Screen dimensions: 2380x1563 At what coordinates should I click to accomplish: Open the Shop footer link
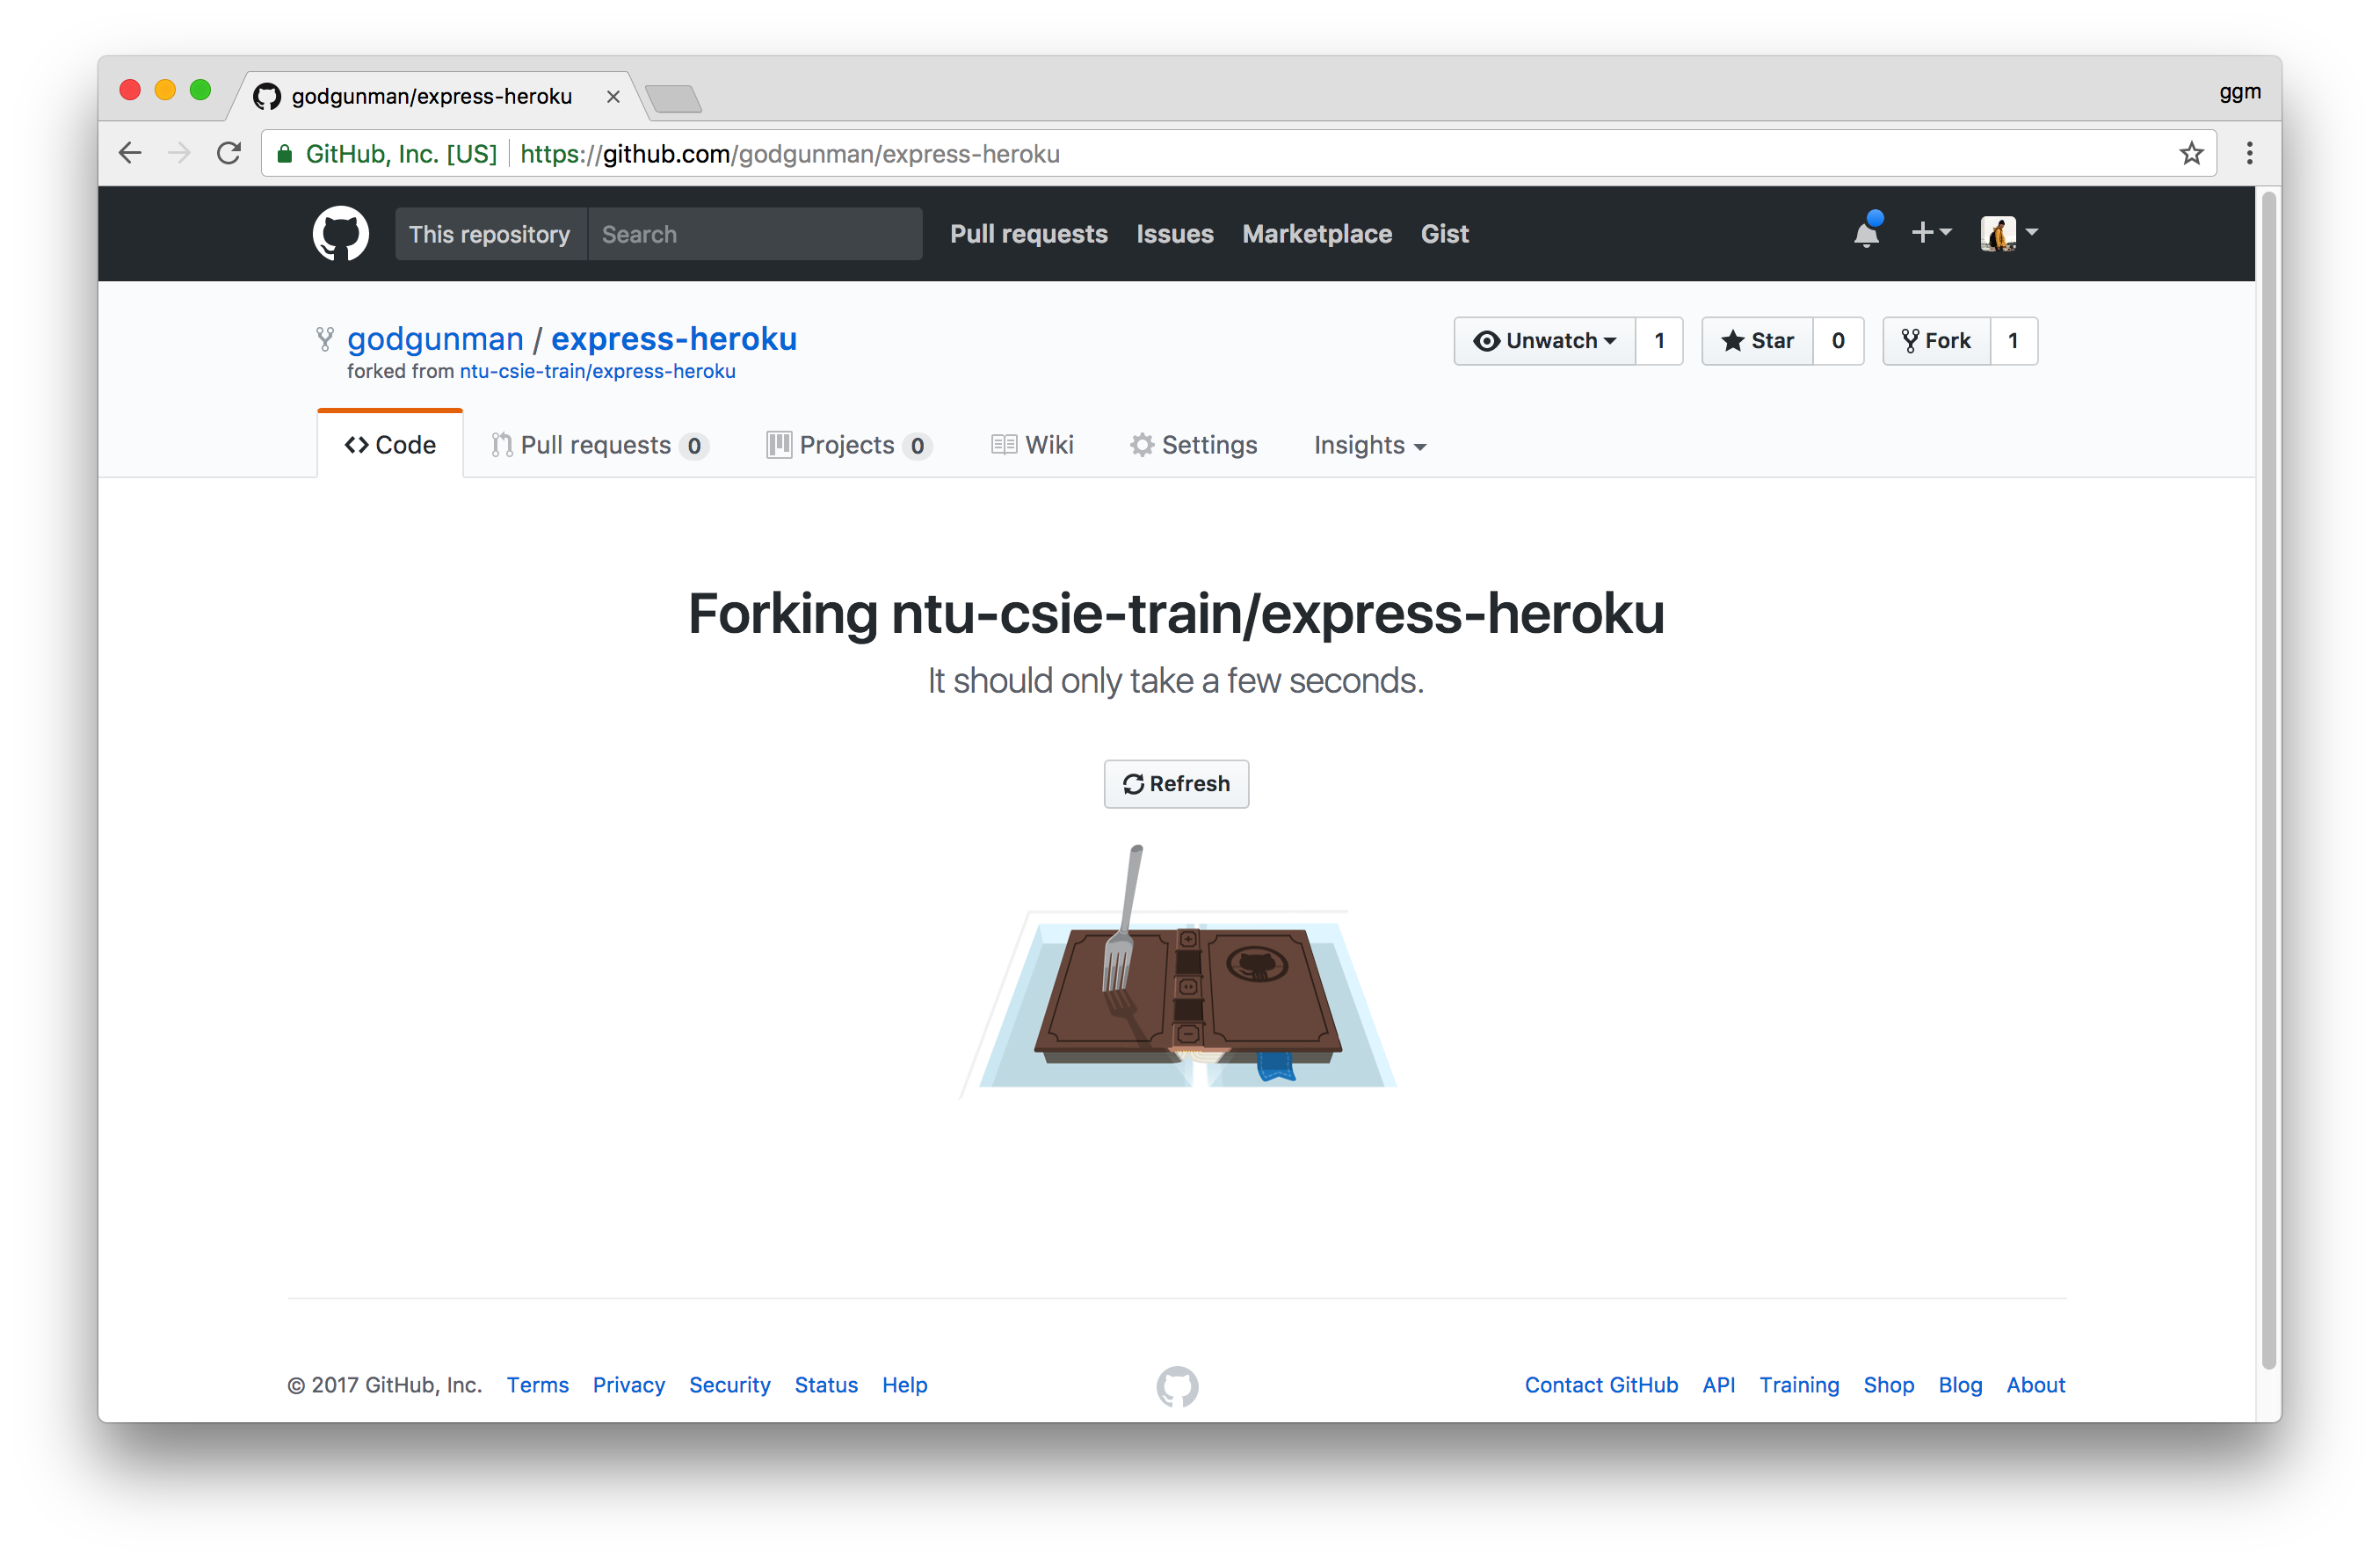pyautogui.click(x=1888, y=1385)
